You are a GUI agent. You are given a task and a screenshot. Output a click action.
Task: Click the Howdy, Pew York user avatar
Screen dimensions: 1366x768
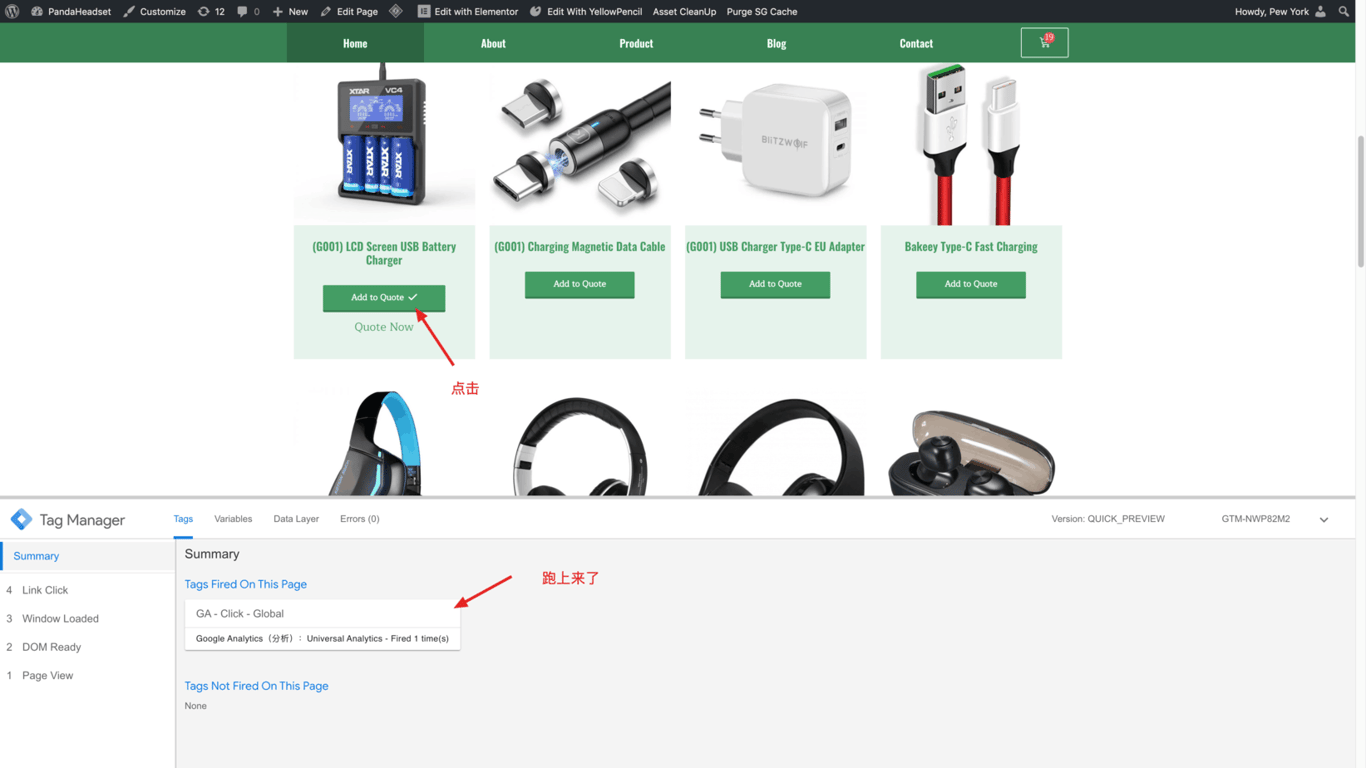(1320, 12)
